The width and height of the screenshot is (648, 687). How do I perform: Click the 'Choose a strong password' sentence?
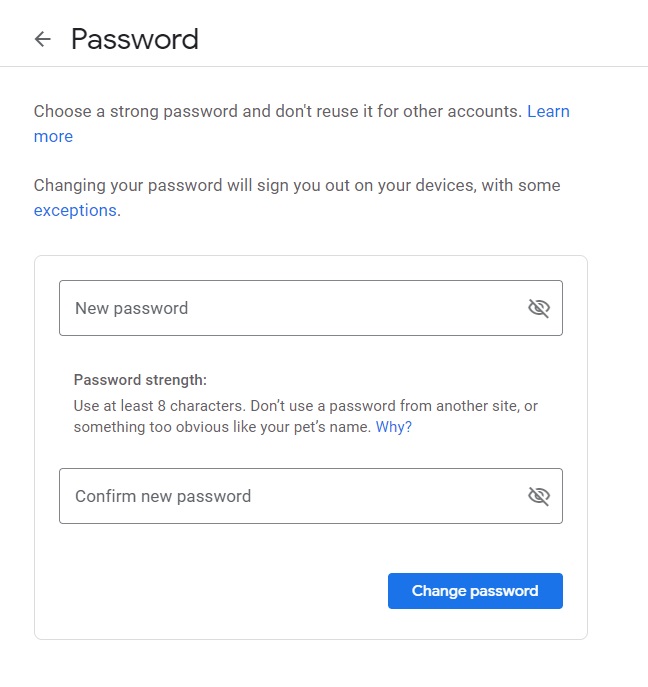tap(278, 111)
